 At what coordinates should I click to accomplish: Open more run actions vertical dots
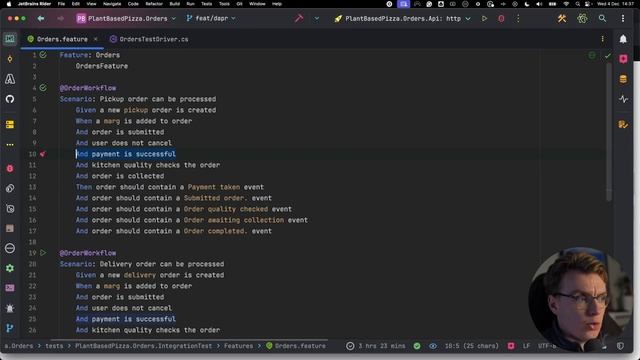518,18
